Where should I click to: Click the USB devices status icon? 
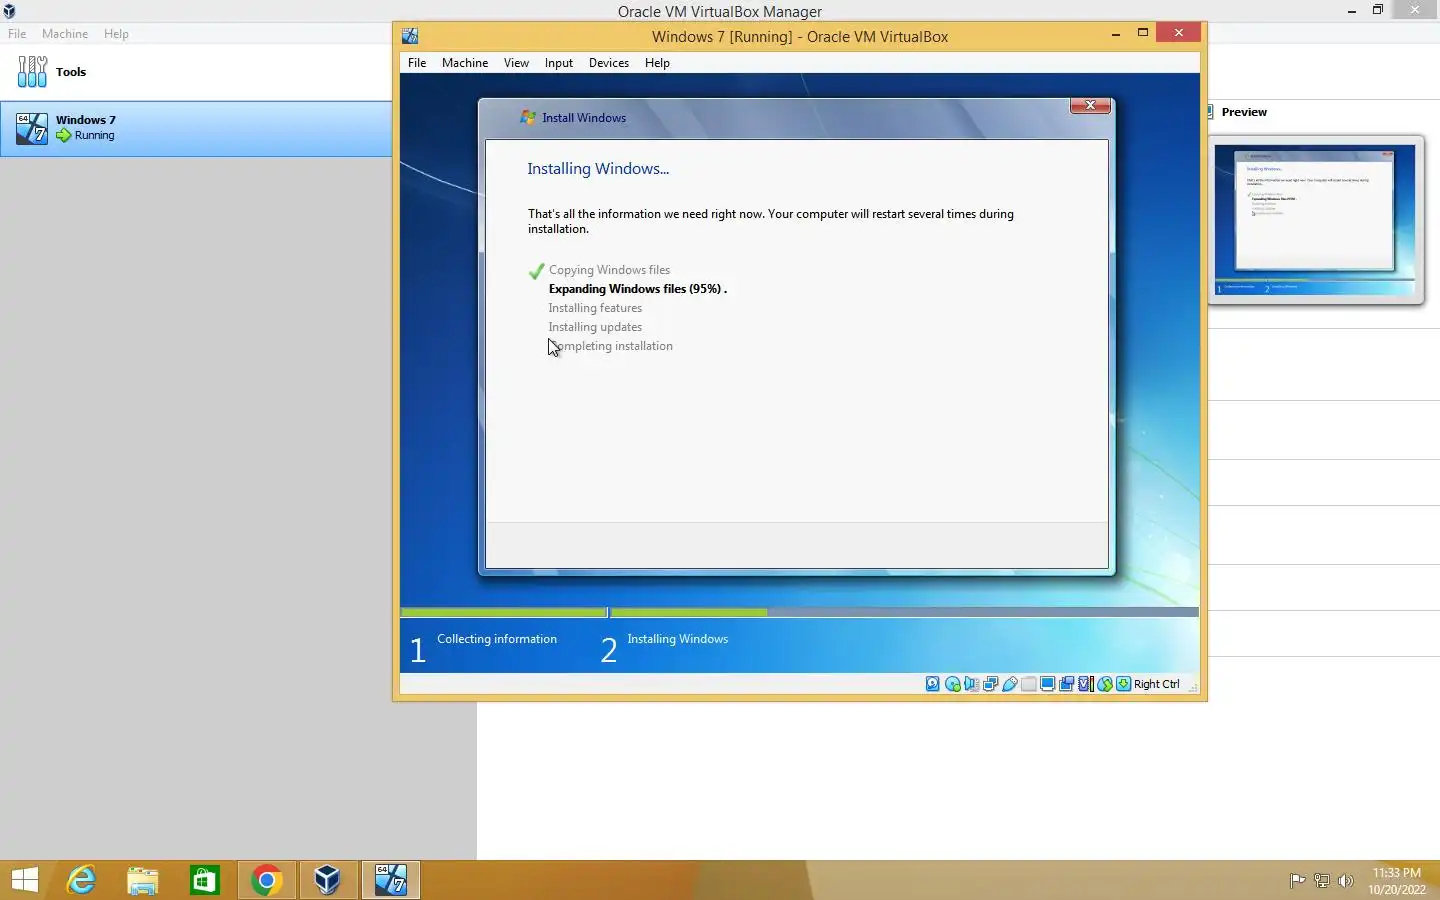1010,684
